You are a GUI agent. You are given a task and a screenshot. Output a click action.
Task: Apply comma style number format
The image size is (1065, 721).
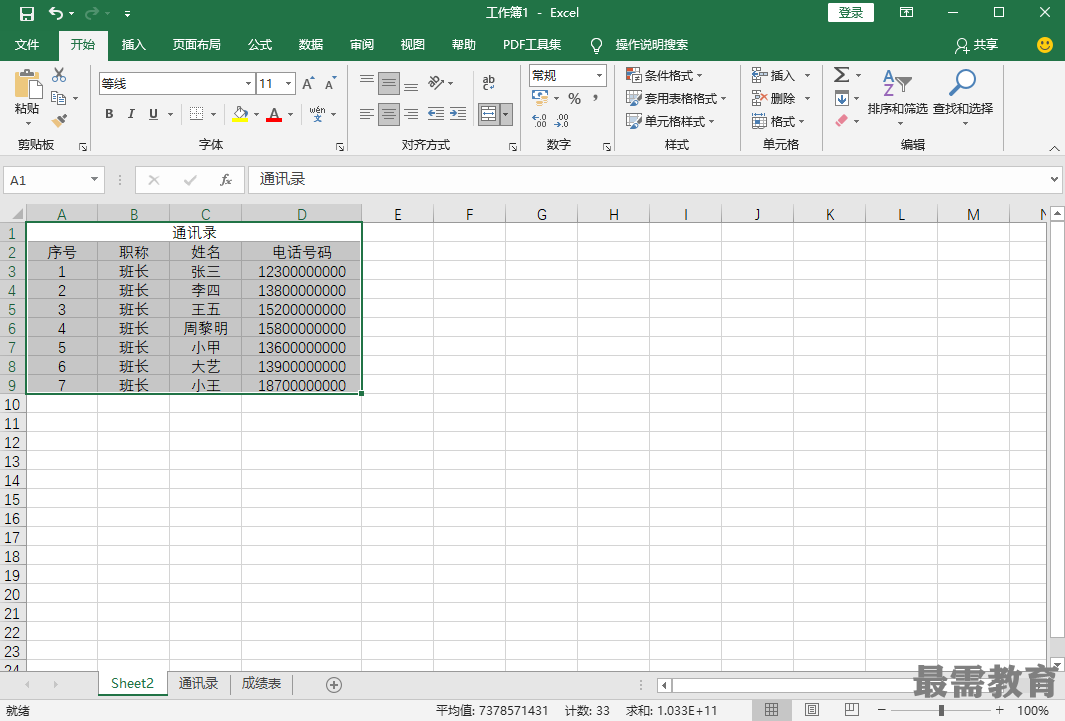click(596, 98)
